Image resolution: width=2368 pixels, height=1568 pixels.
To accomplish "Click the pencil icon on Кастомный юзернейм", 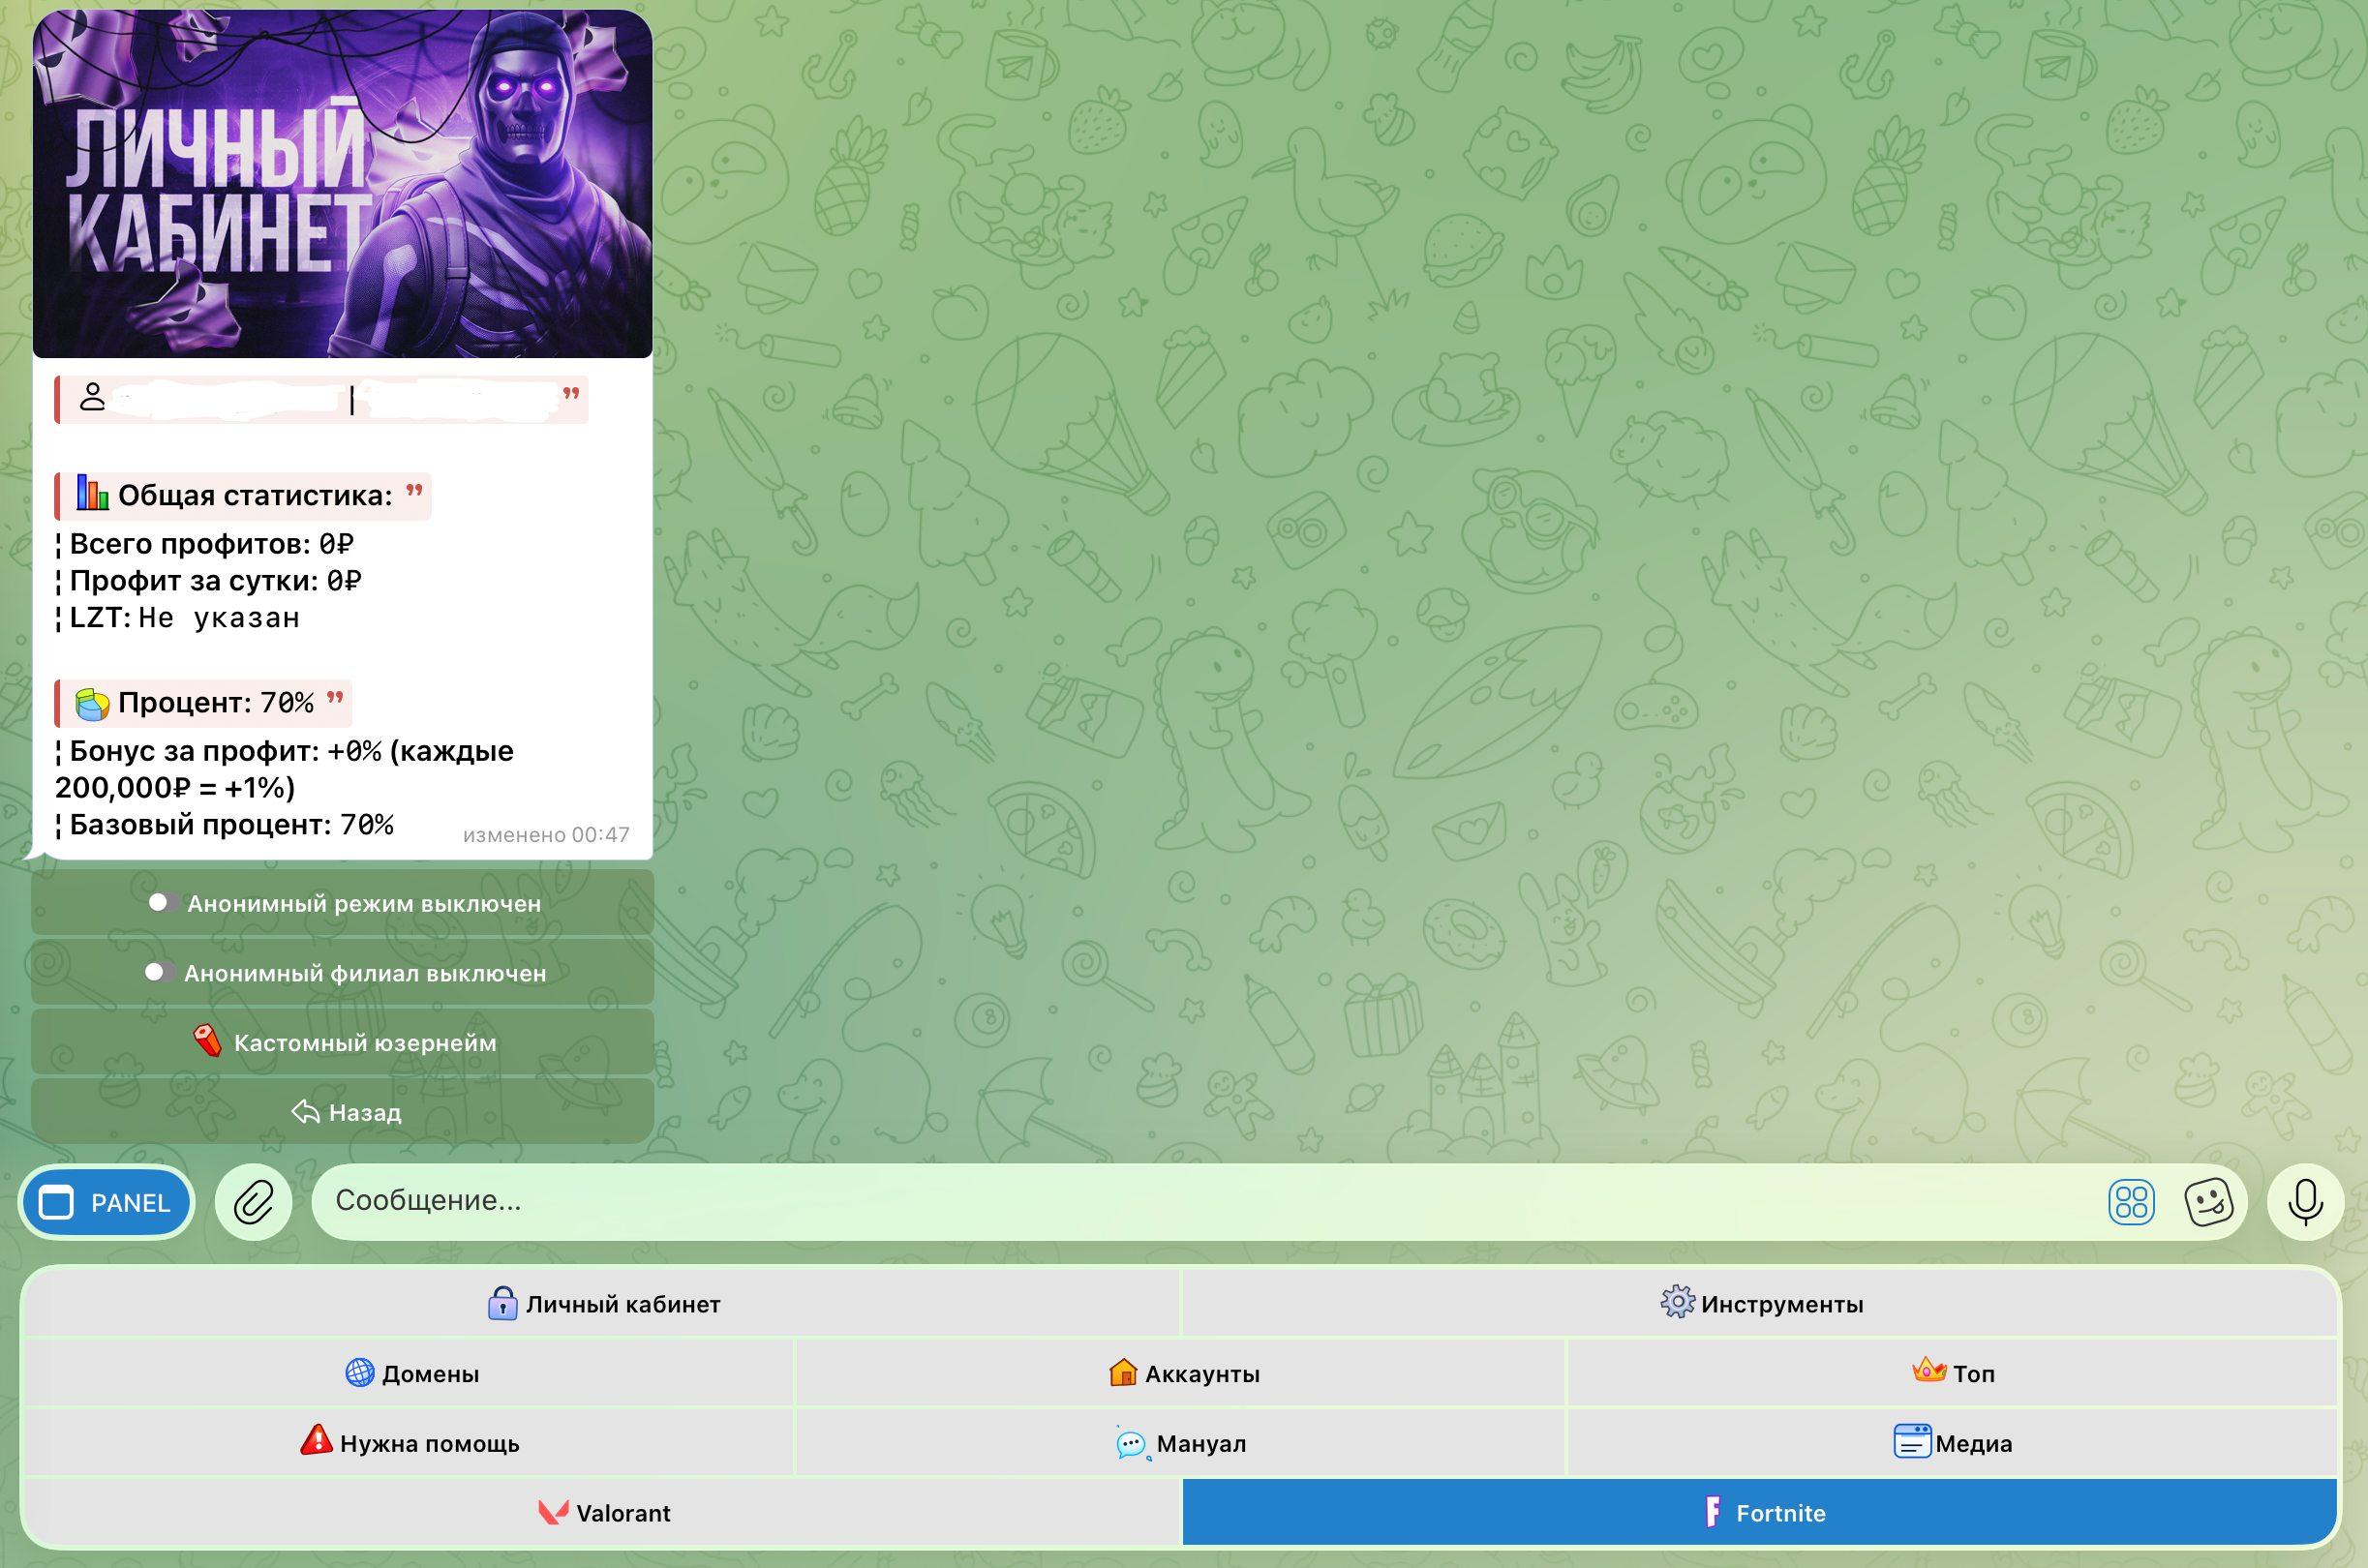I will (208, 1041).
